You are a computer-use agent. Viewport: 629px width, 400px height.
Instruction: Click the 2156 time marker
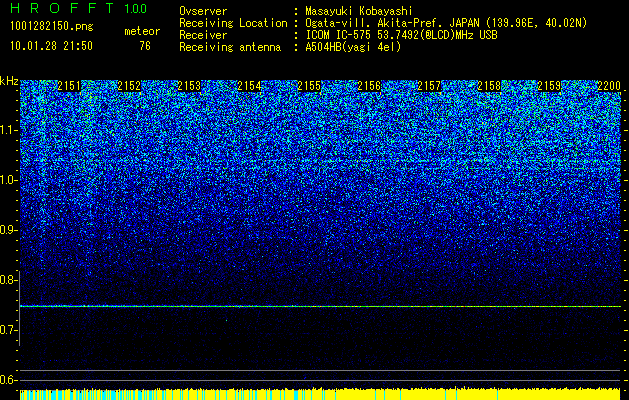click(369, 86)
